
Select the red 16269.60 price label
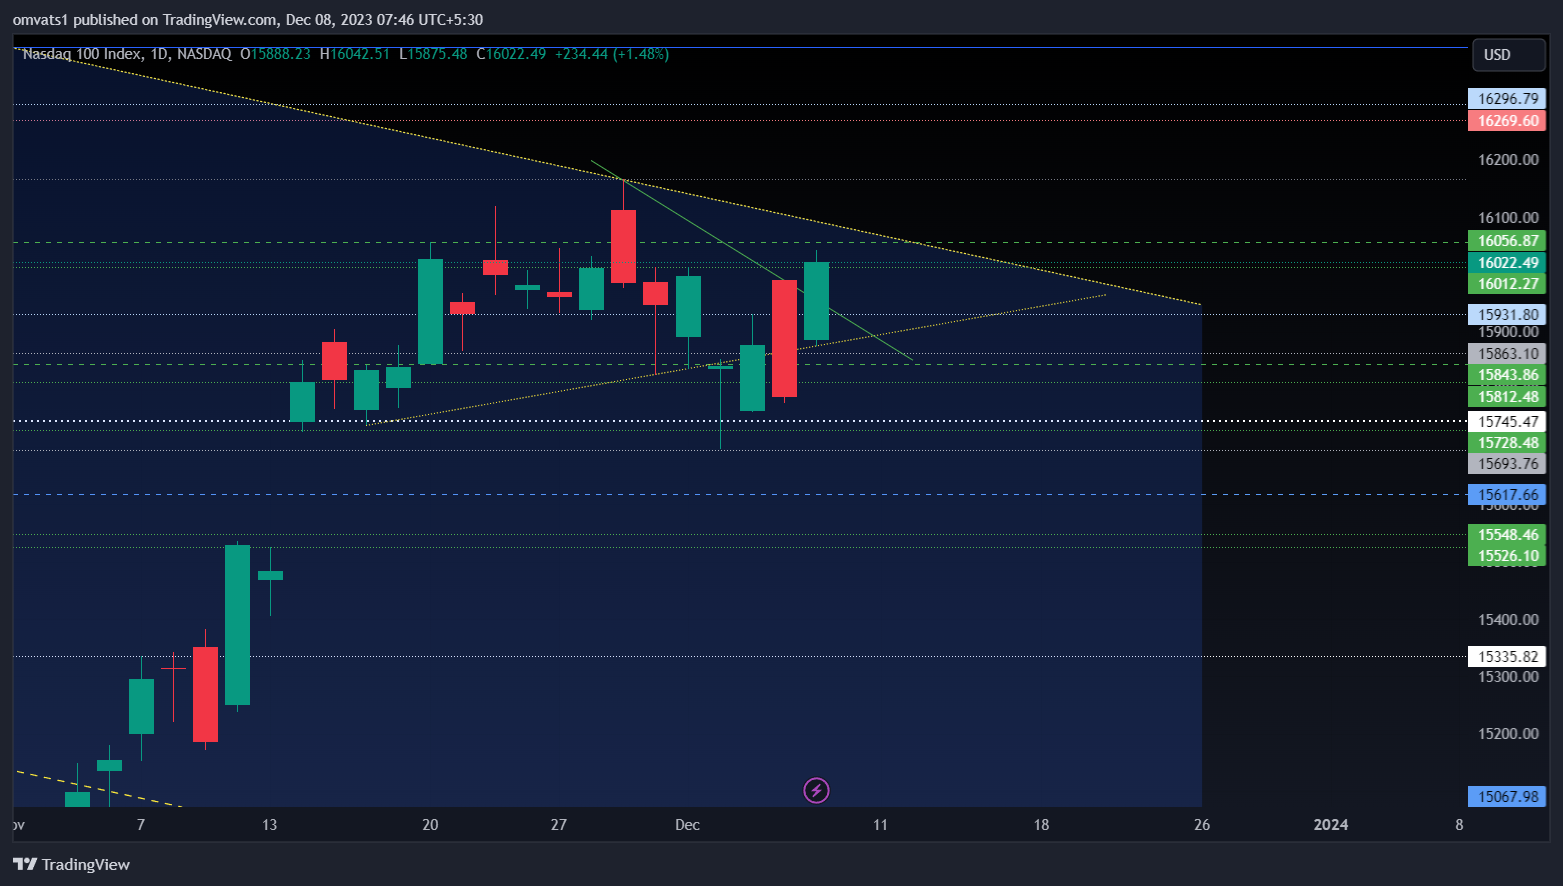[x=1507, y=121]
